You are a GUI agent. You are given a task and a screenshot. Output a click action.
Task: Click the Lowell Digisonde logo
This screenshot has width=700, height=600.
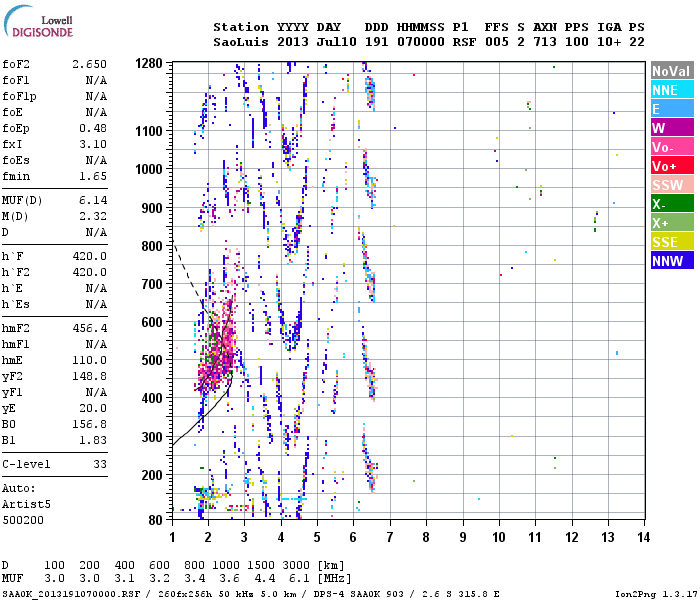(x=38, y=22)
